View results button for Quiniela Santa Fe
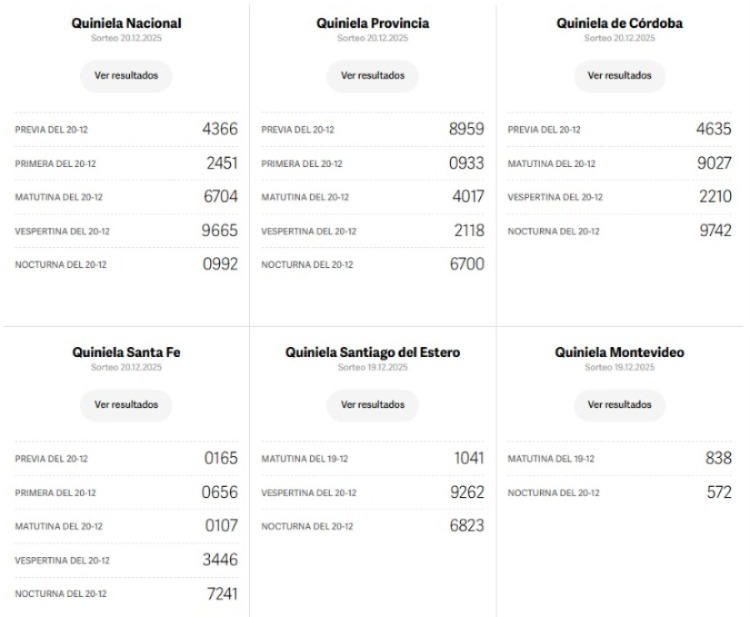The image size is (750, 617). click(x=126, y=405)
